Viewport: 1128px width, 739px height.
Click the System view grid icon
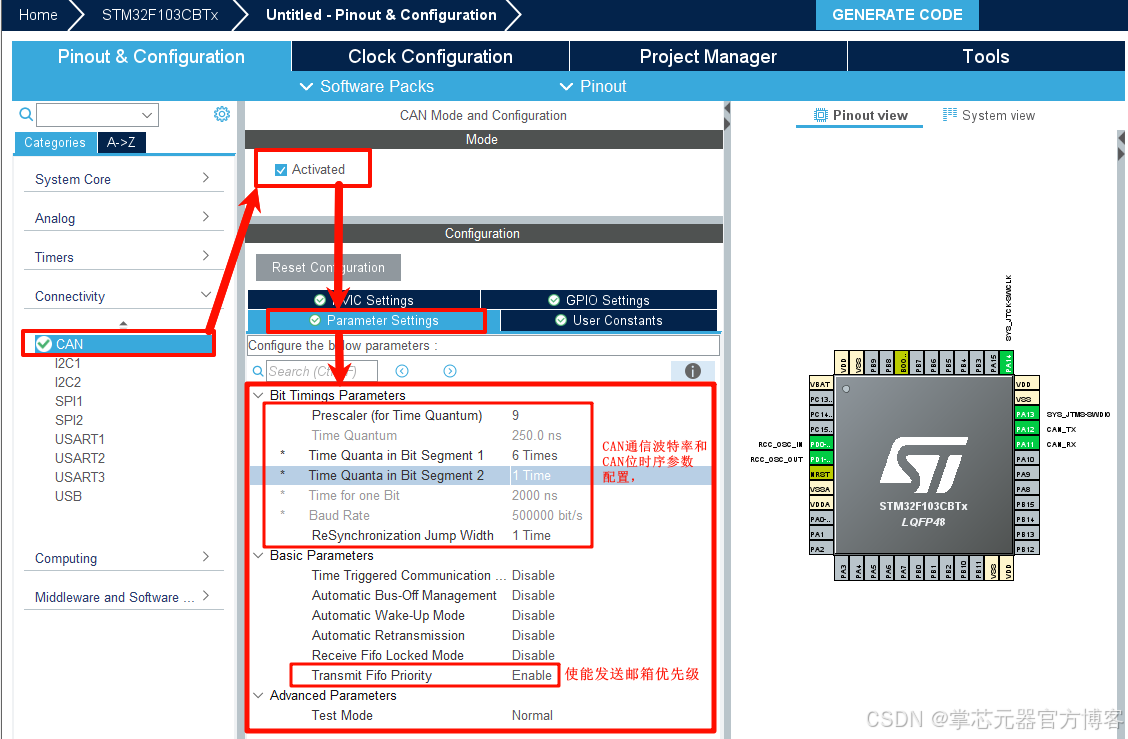coord(950,114)
